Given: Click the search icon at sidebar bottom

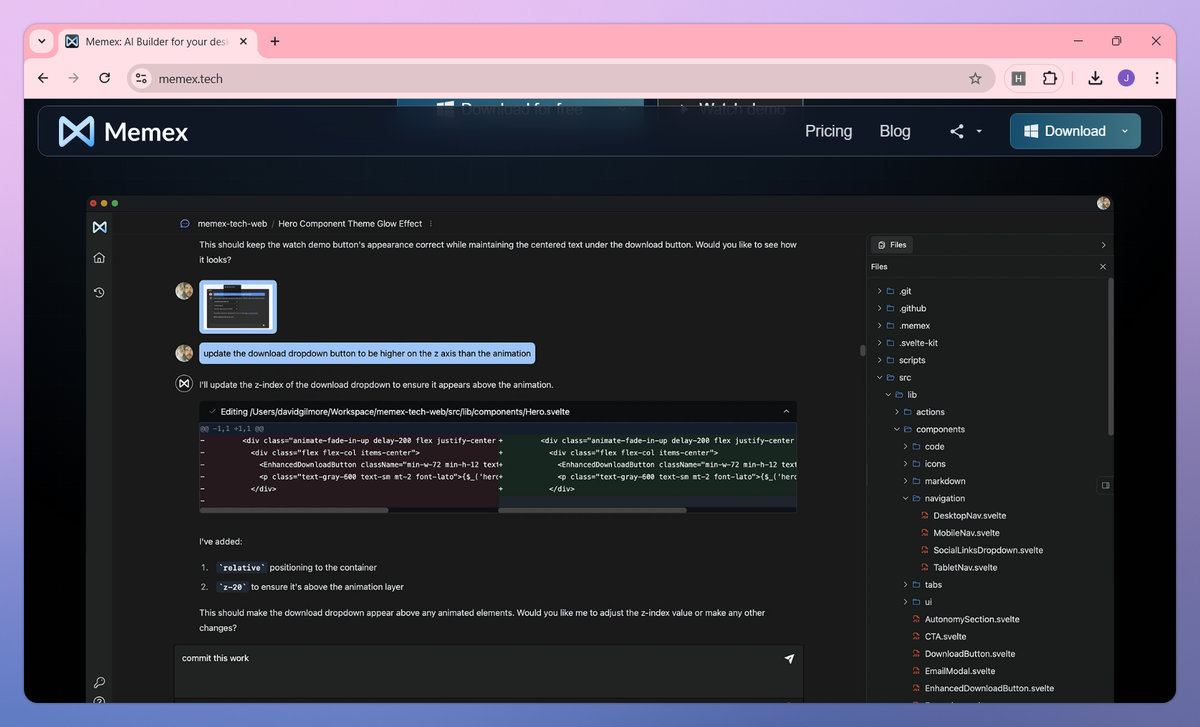Looking at the screenshot, I should pos(99,682).
